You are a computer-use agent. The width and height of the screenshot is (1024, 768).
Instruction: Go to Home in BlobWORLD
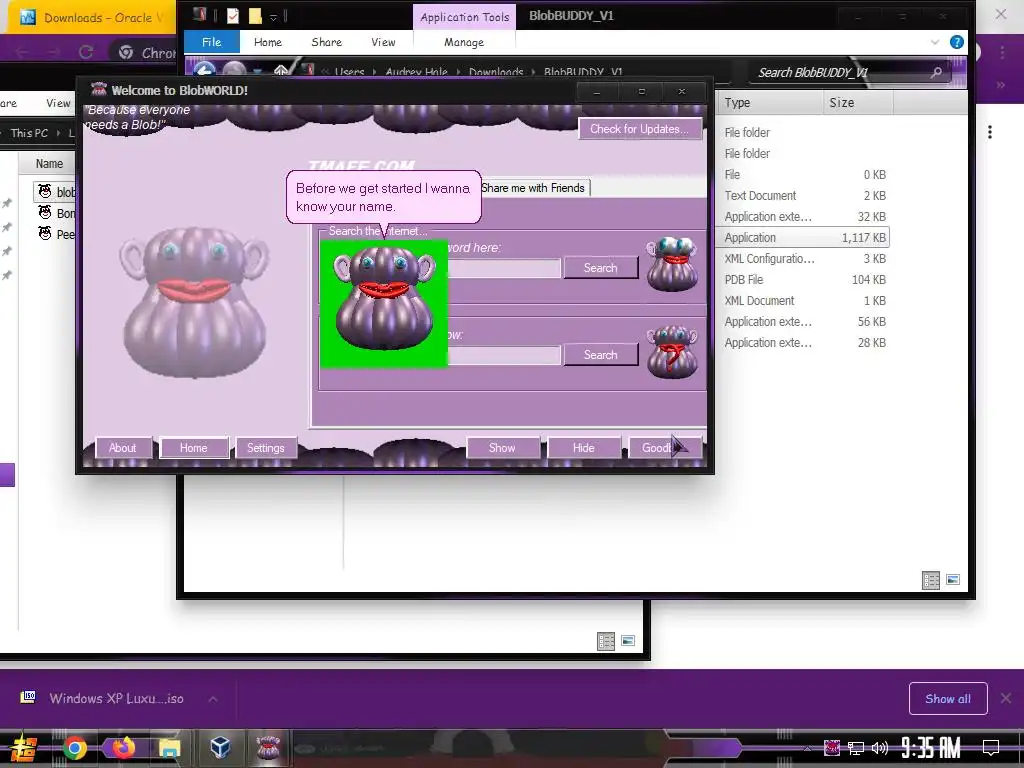click(x=194, y=448)
